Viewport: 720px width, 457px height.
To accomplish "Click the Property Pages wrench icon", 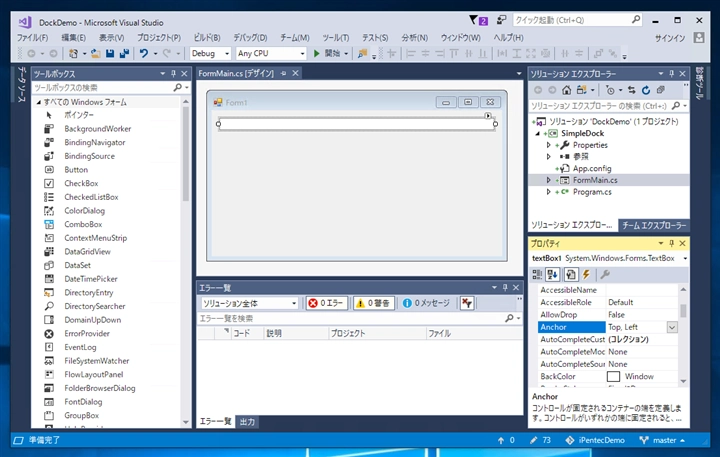I will coord(605,275).
